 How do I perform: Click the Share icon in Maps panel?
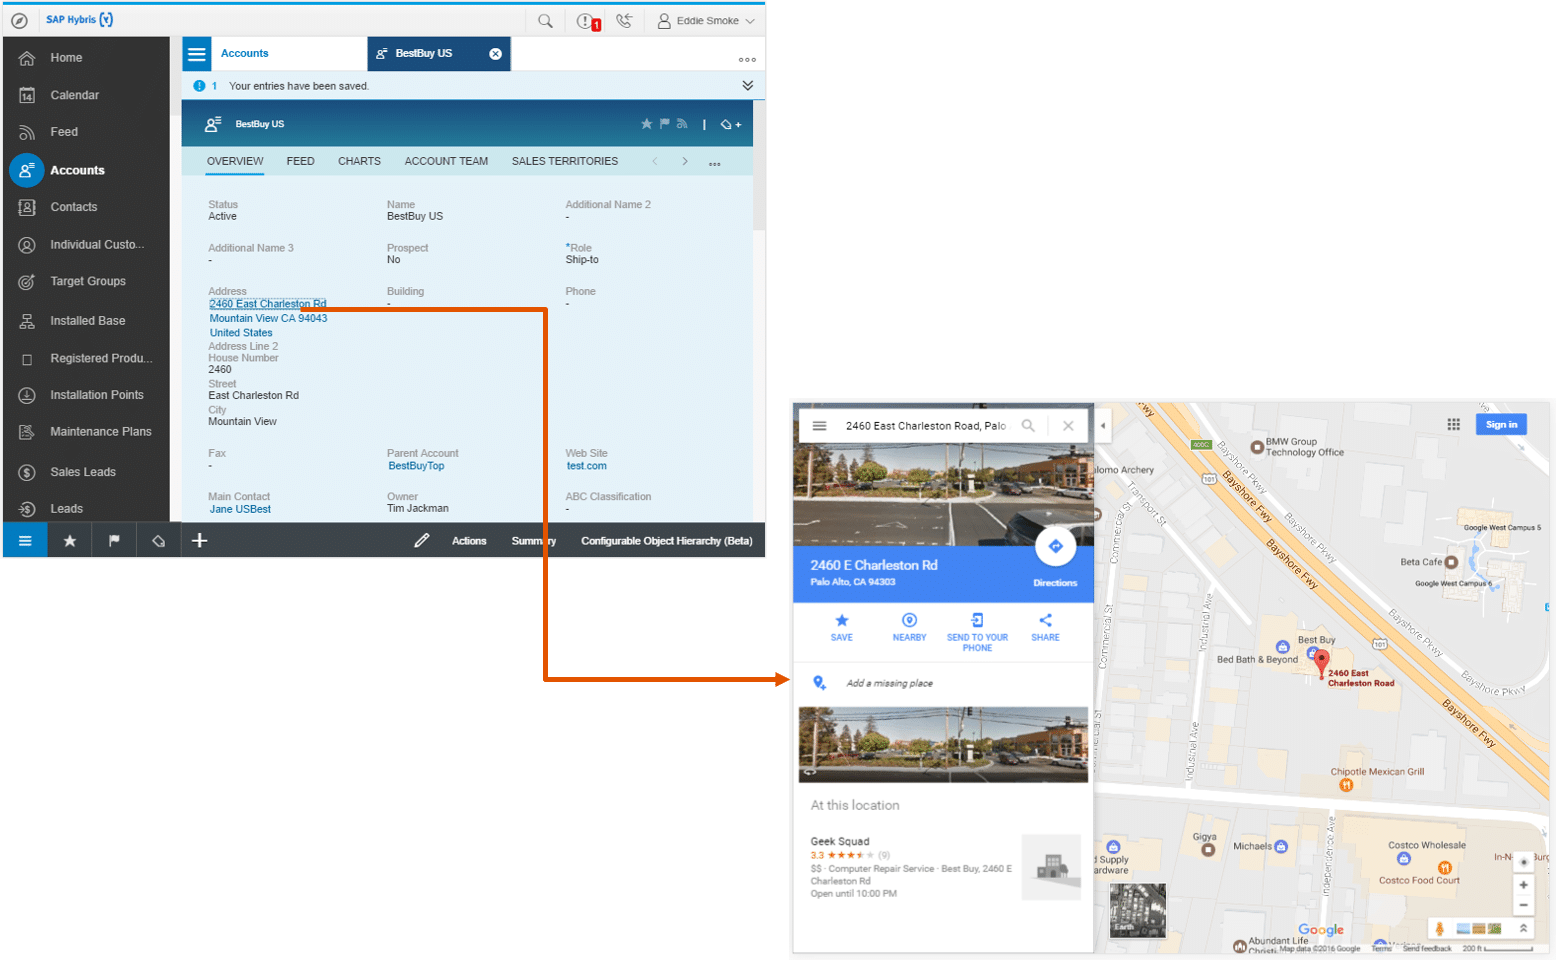click(x=1045, y=621)
